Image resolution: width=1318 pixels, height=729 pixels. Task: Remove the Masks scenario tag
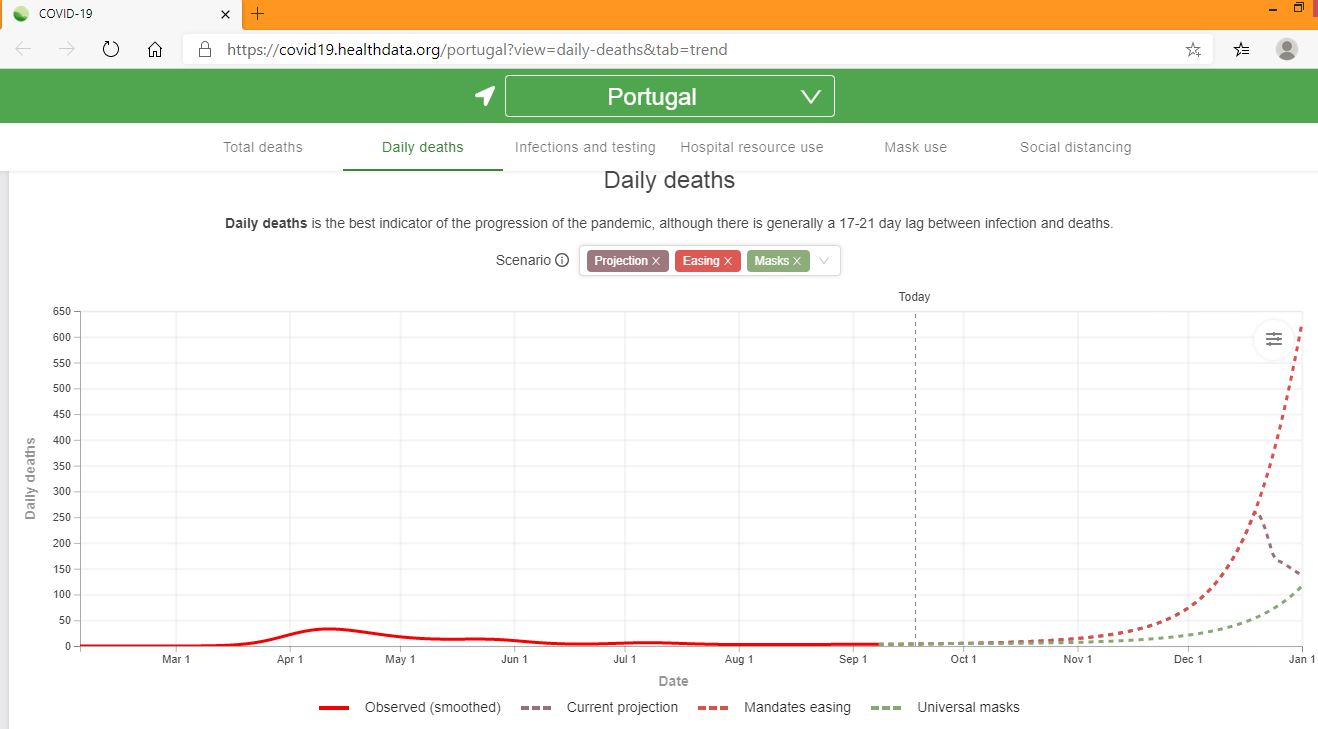click(797, 261)
